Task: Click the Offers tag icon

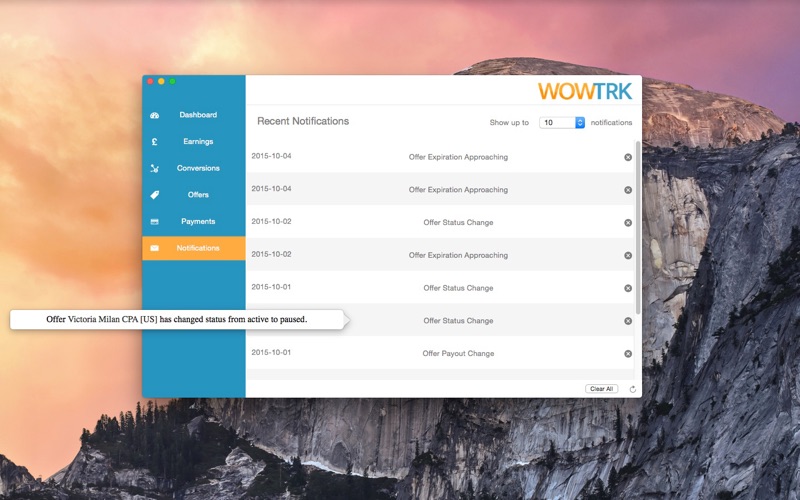Action: point(154,195)
